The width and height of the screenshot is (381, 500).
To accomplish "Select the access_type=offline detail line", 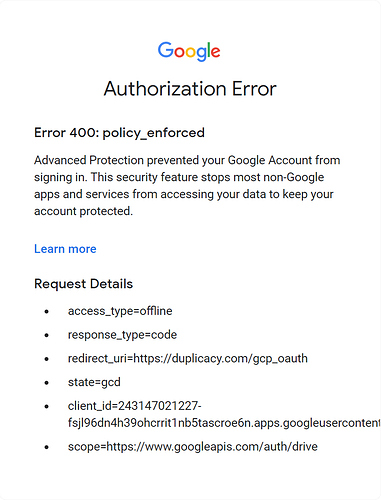I will (x=120, y=311).
